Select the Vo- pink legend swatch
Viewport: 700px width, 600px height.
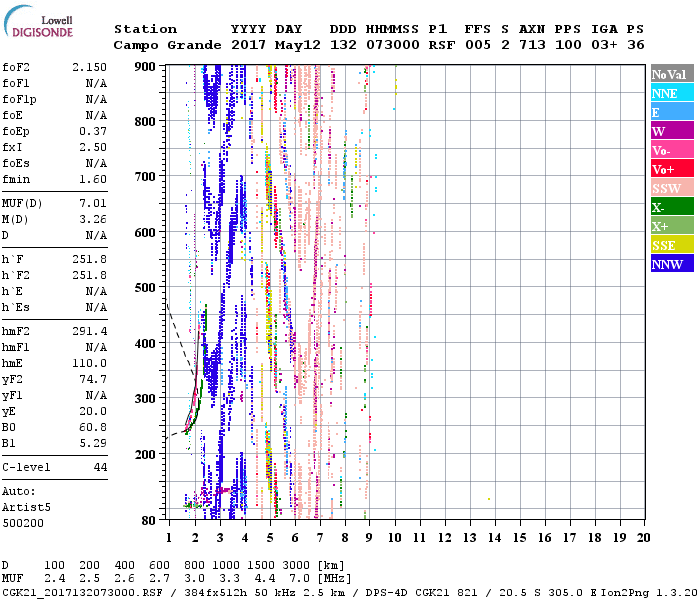click(672, 150)
